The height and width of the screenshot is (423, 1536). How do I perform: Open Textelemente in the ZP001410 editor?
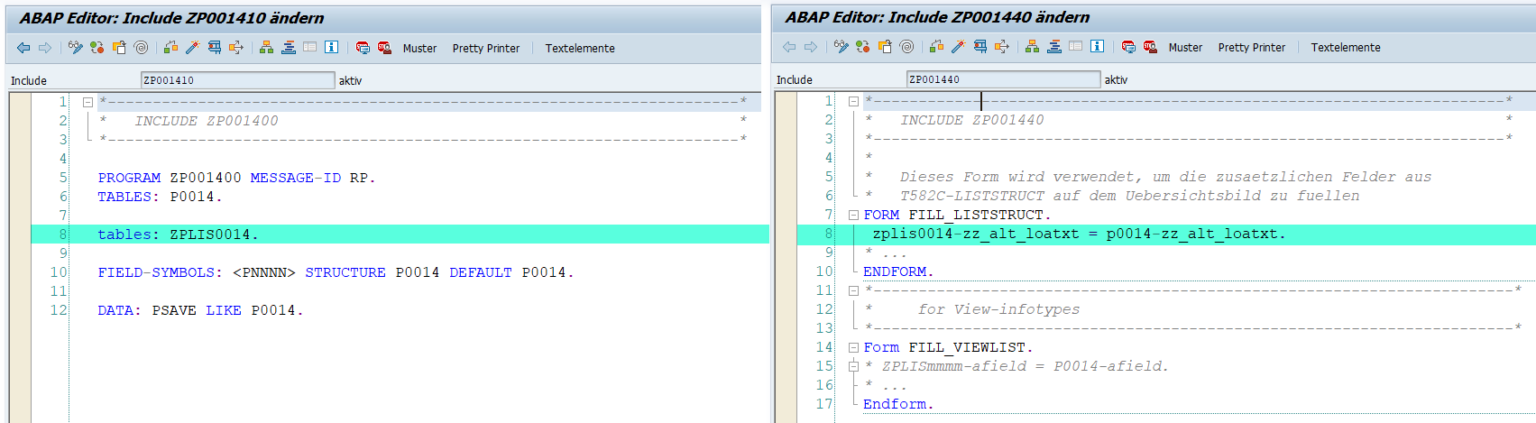[x=580, y=48]
